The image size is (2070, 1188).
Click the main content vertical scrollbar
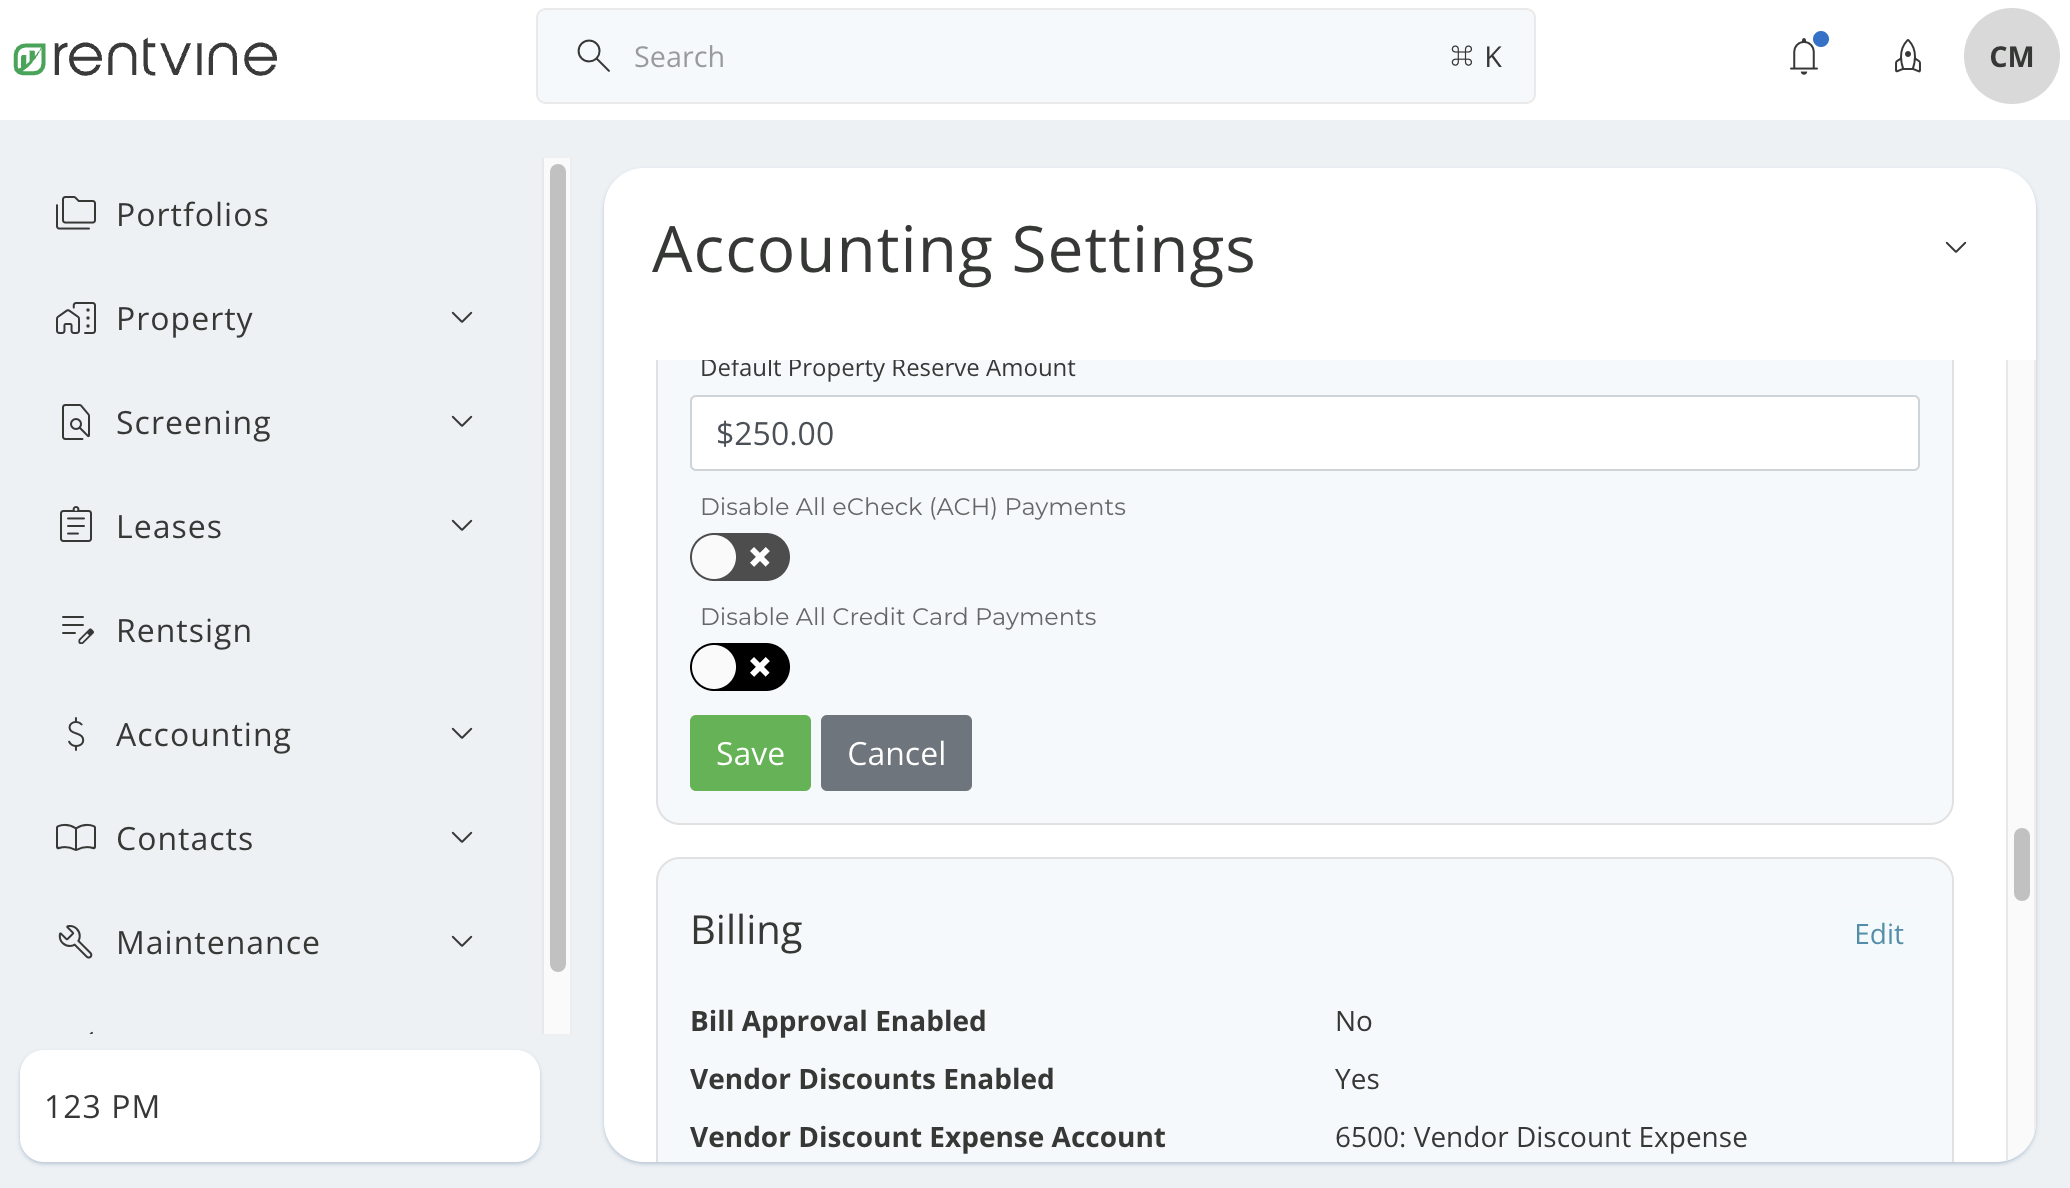pyautogui.click(x=2021, y=864)
